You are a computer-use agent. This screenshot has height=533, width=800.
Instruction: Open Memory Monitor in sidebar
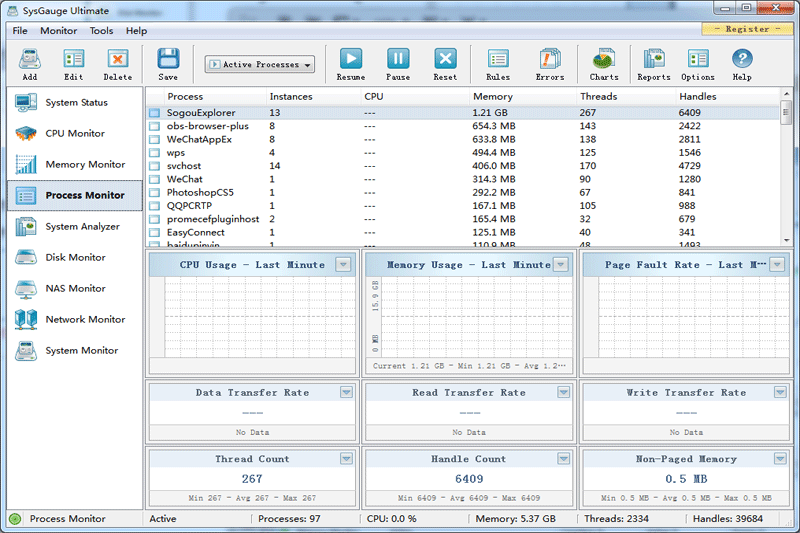[x=74, y=164]
